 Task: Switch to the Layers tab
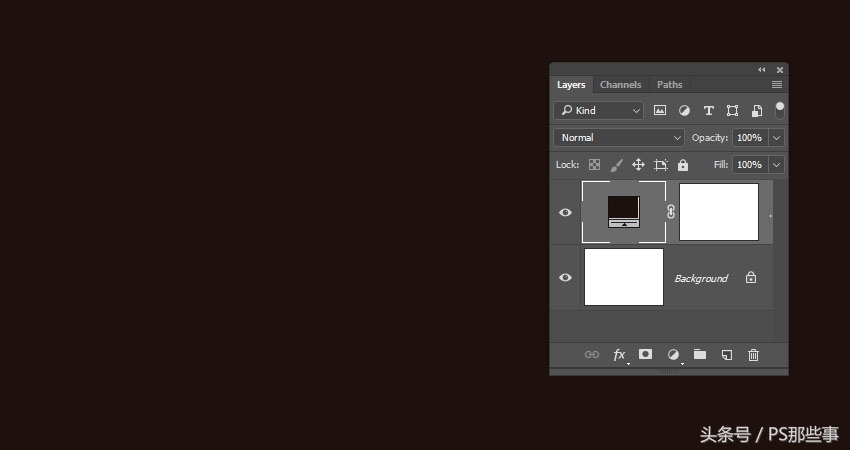coord(571,85)
